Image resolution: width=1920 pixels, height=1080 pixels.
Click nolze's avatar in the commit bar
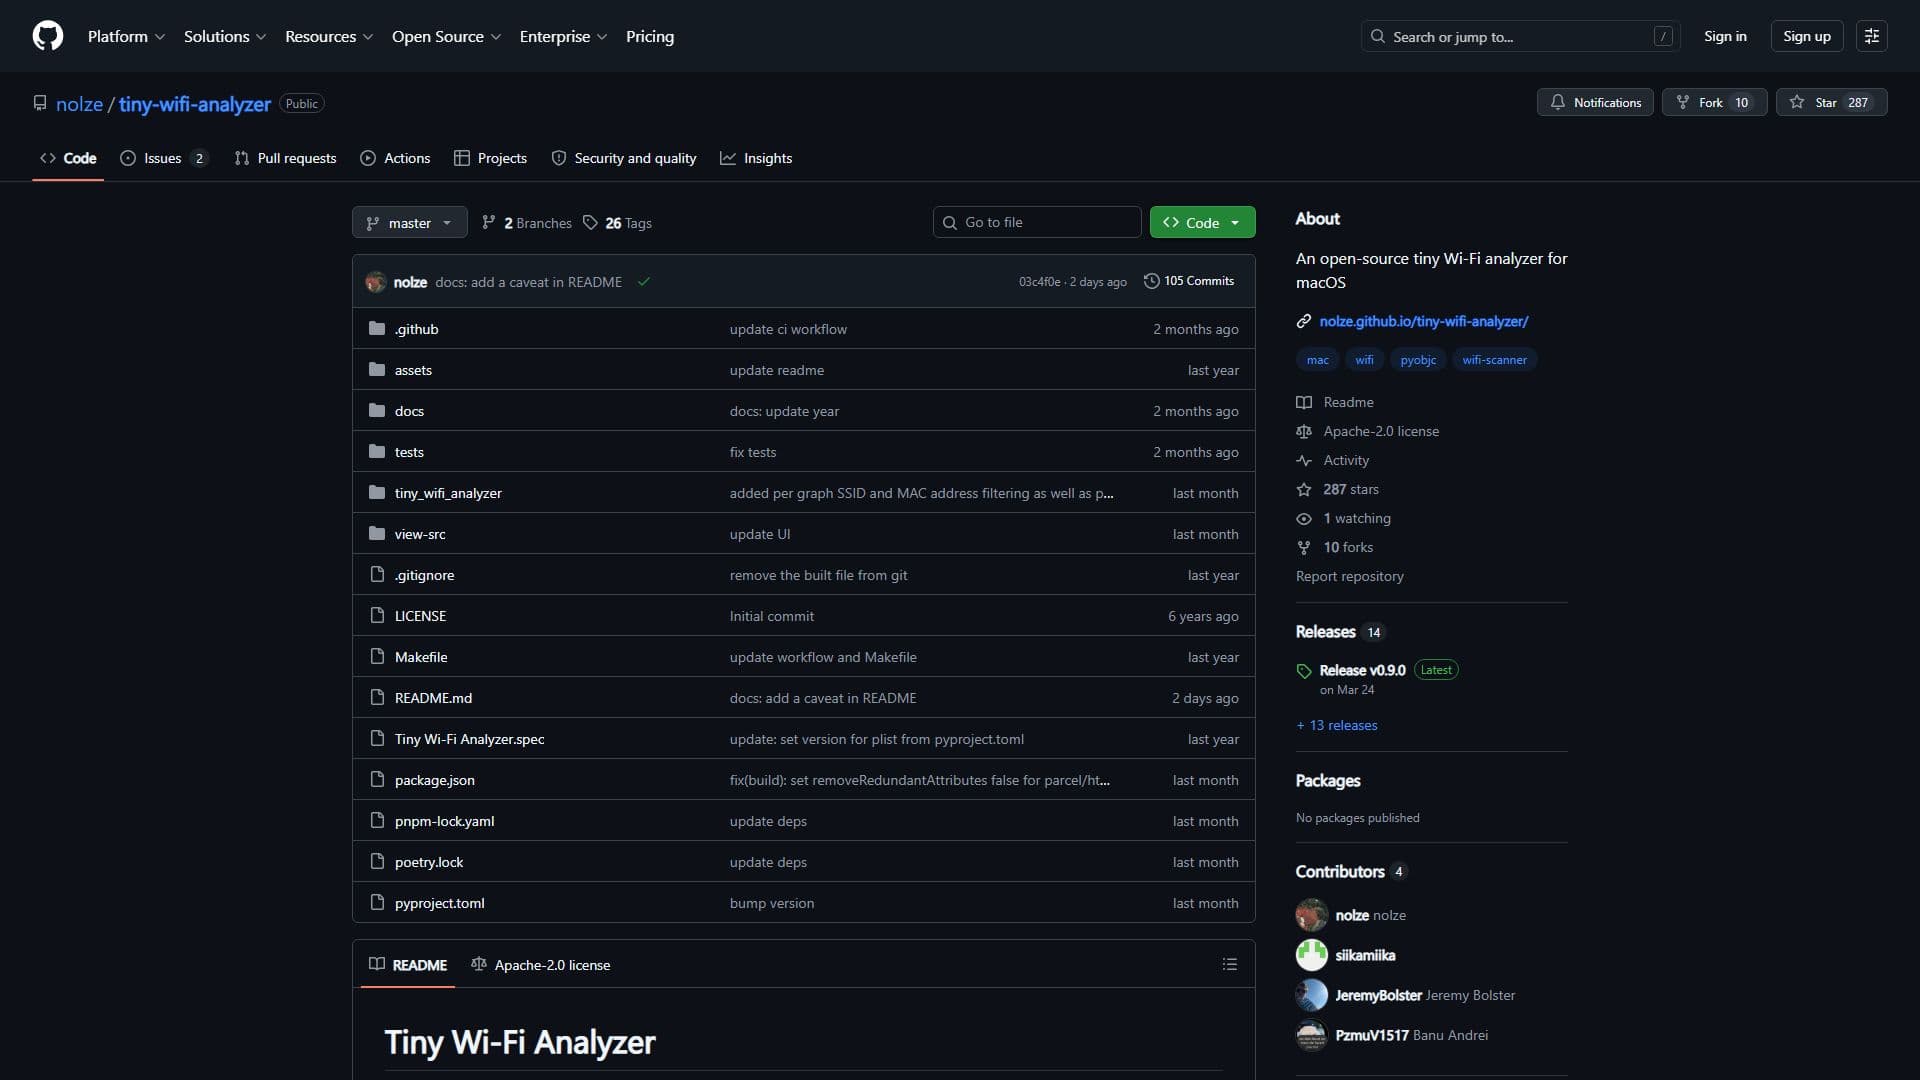coord(376,282)
